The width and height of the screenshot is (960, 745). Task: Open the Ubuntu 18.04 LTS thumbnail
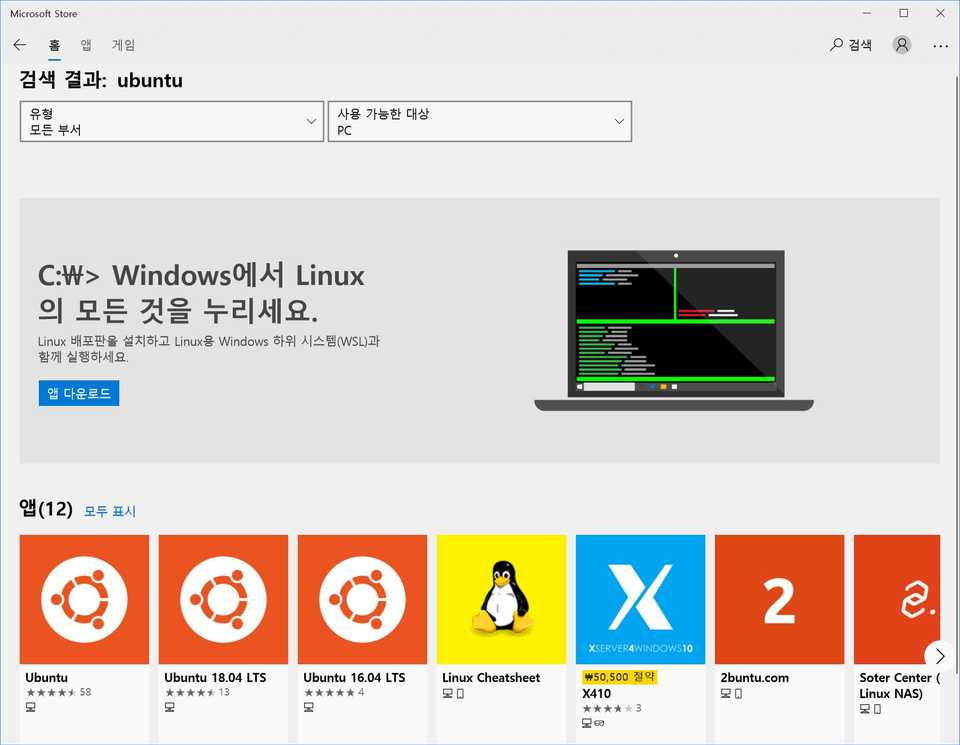(x=223, y=598)
